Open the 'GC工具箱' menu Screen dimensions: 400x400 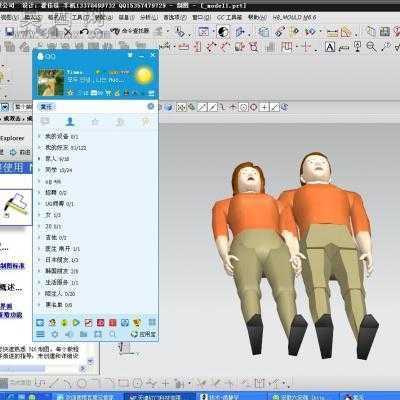point(229,17)
